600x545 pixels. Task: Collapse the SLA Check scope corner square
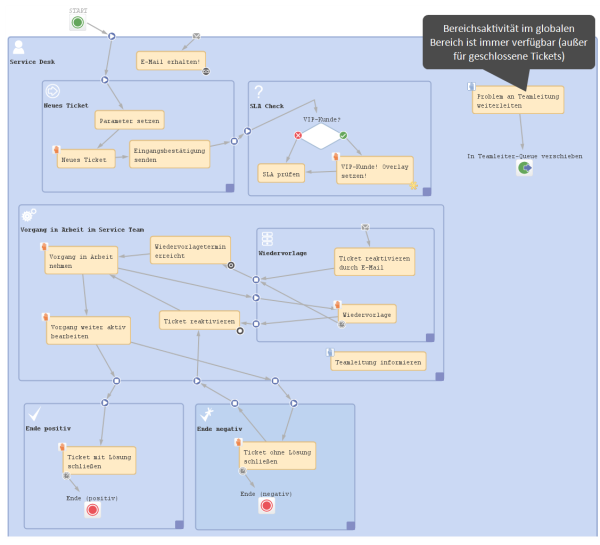point(427,188)
